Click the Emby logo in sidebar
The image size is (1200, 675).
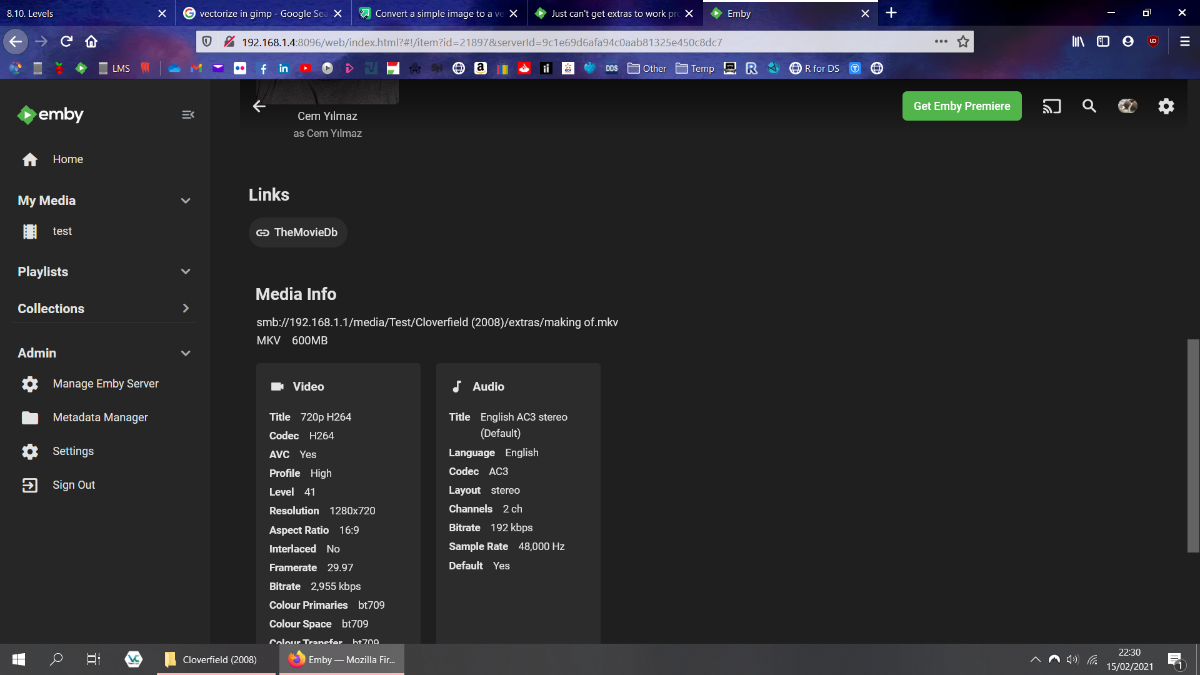click(51, 115)
